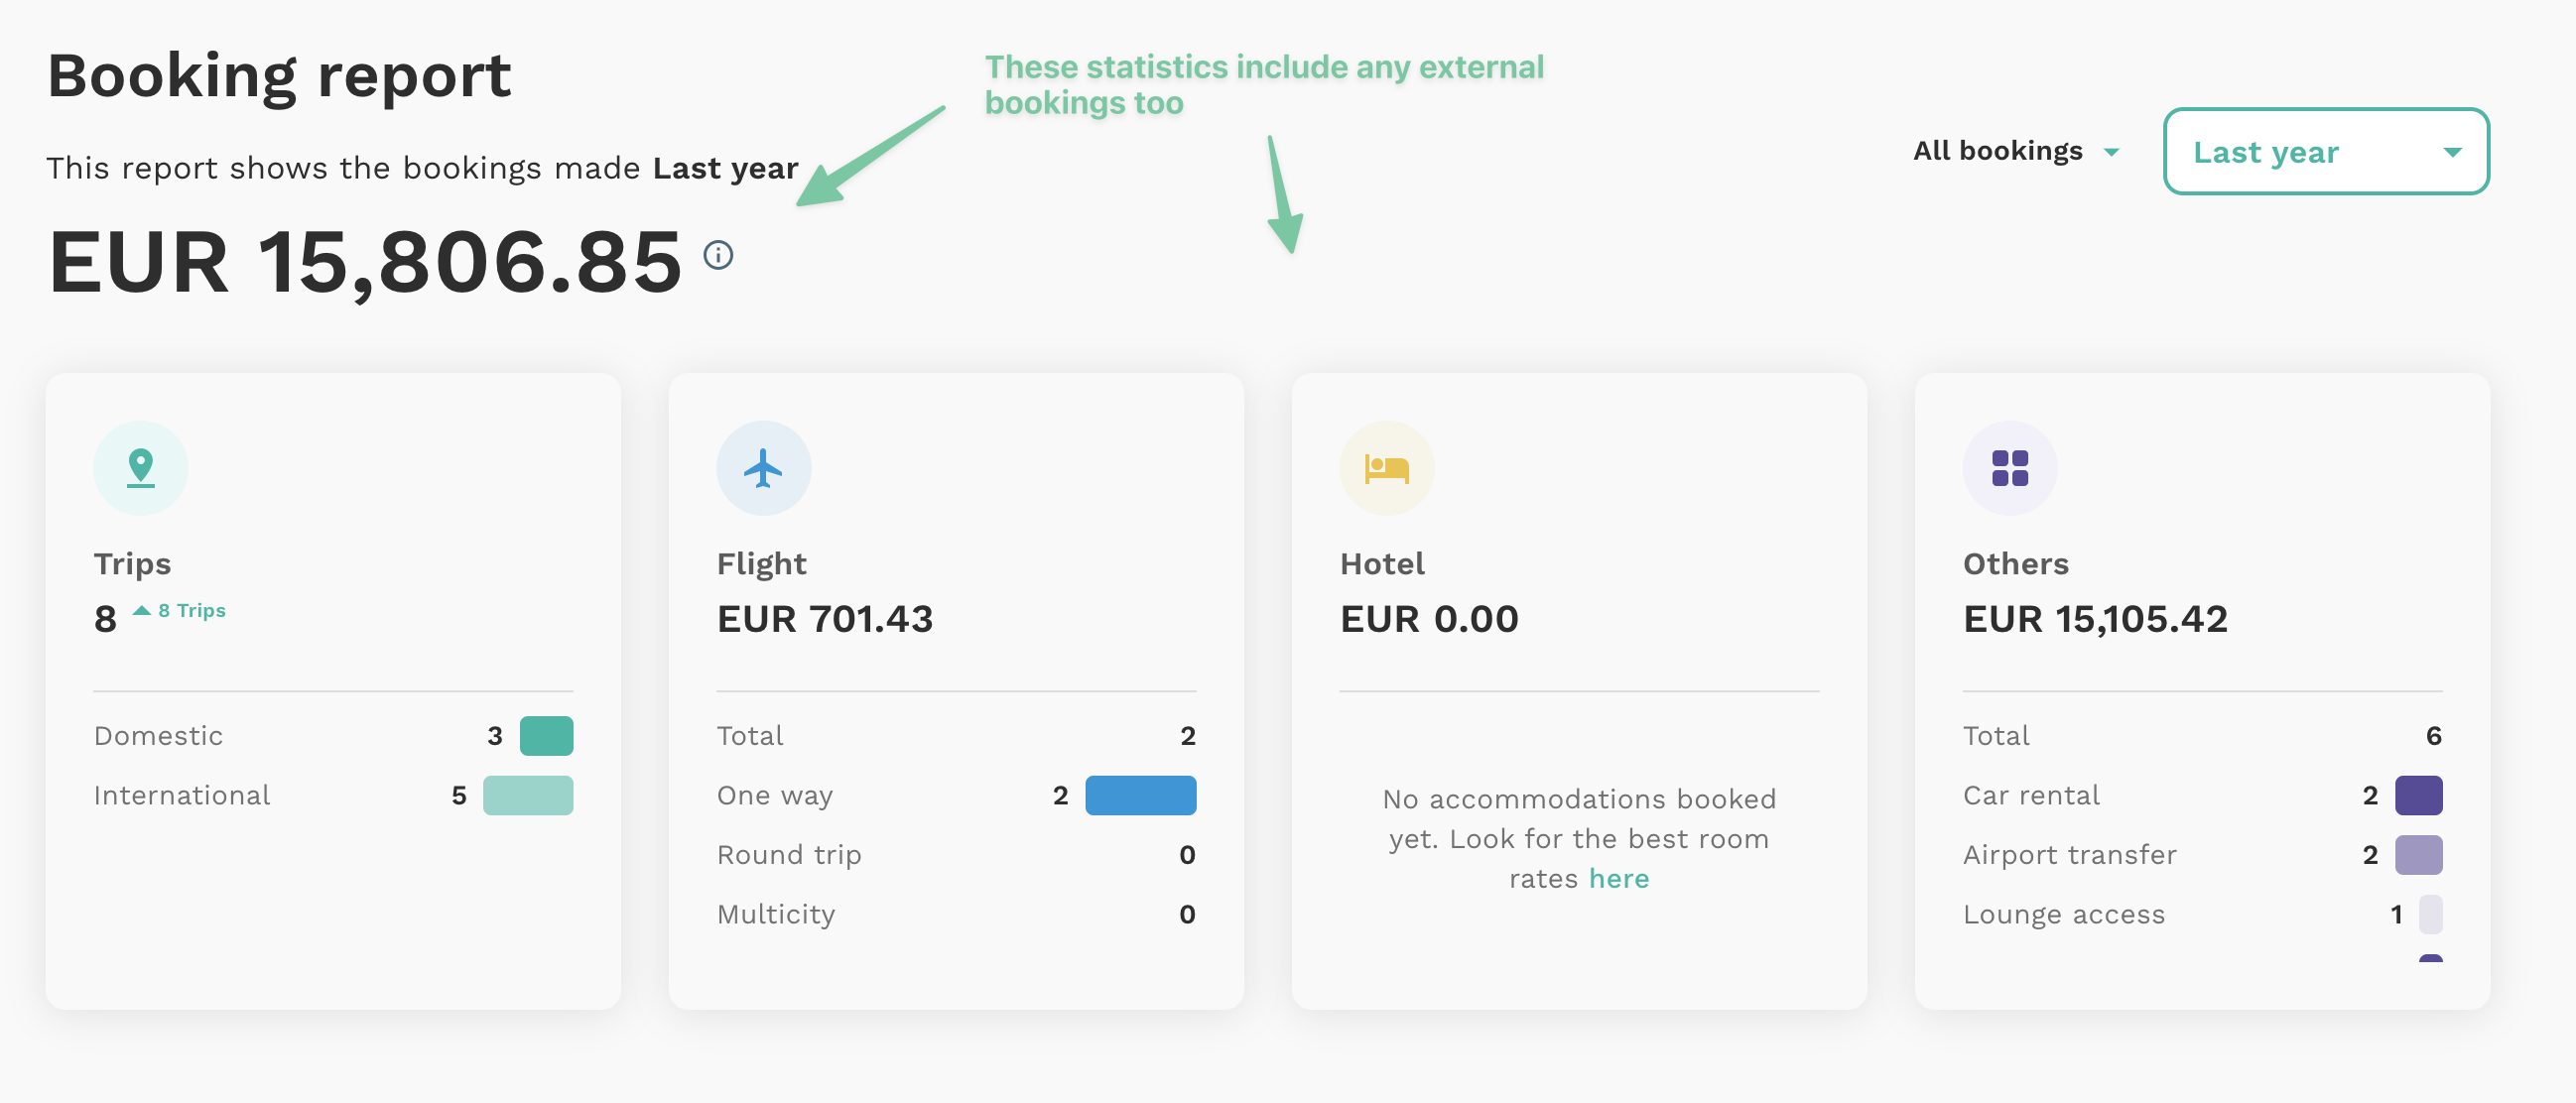Click the Lounge access pale swatch
Image resolution: width=2576 pixels, height=1103 pixels.
[x=2431, y=914]
